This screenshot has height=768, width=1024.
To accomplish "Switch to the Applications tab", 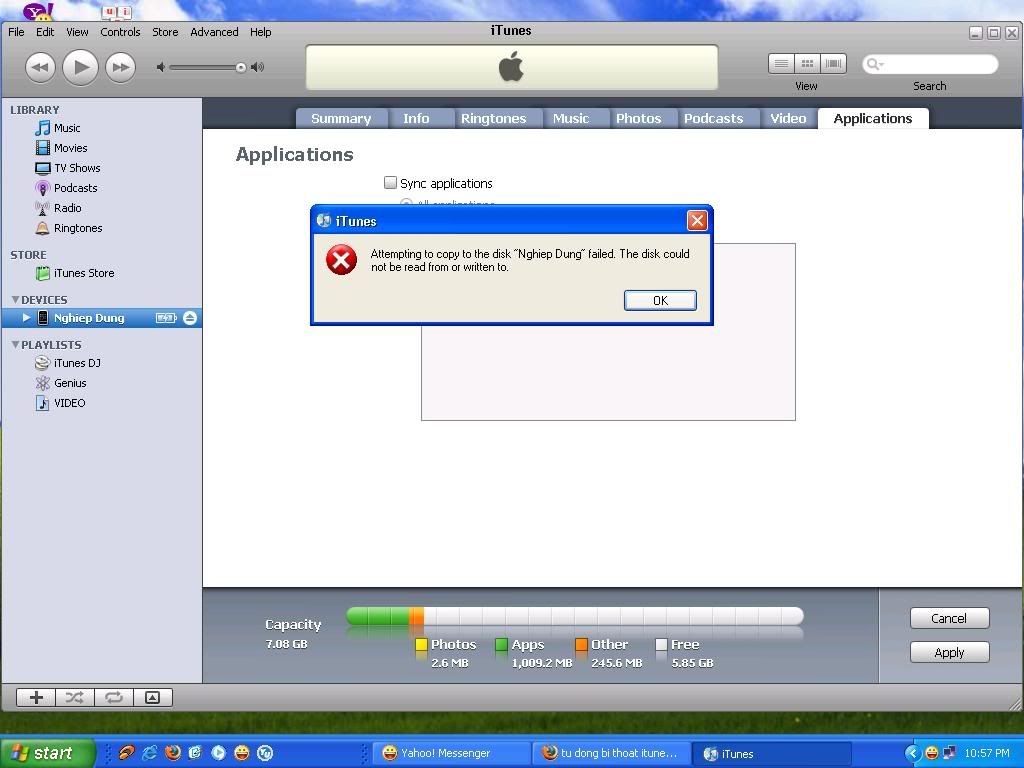I will click(x=873, y=119).
